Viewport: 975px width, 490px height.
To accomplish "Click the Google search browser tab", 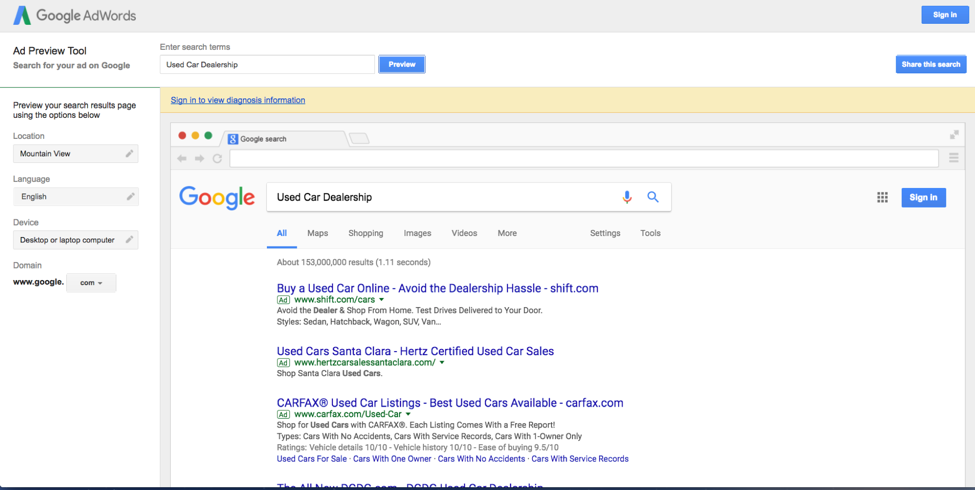I will [x=284, y=139].
